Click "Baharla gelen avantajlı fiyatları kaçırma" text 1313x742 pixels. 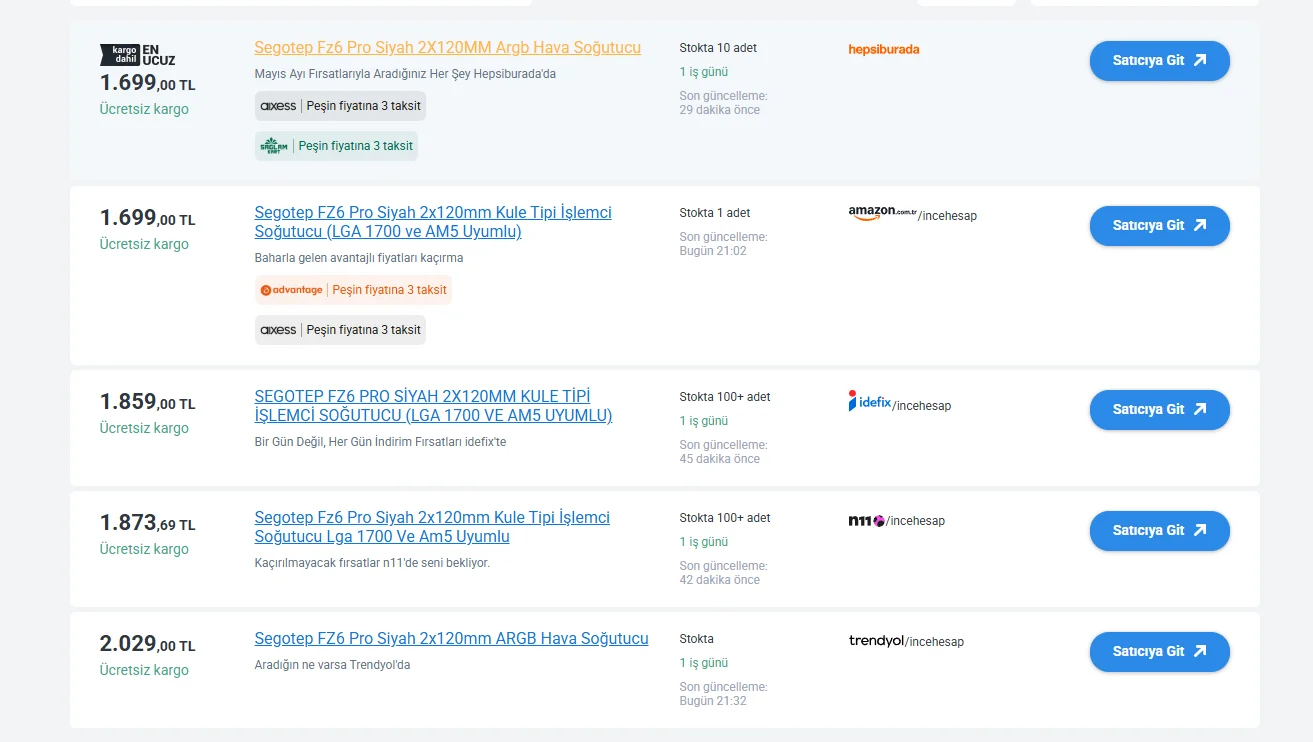pyautogui.click(x=359, y=258)
